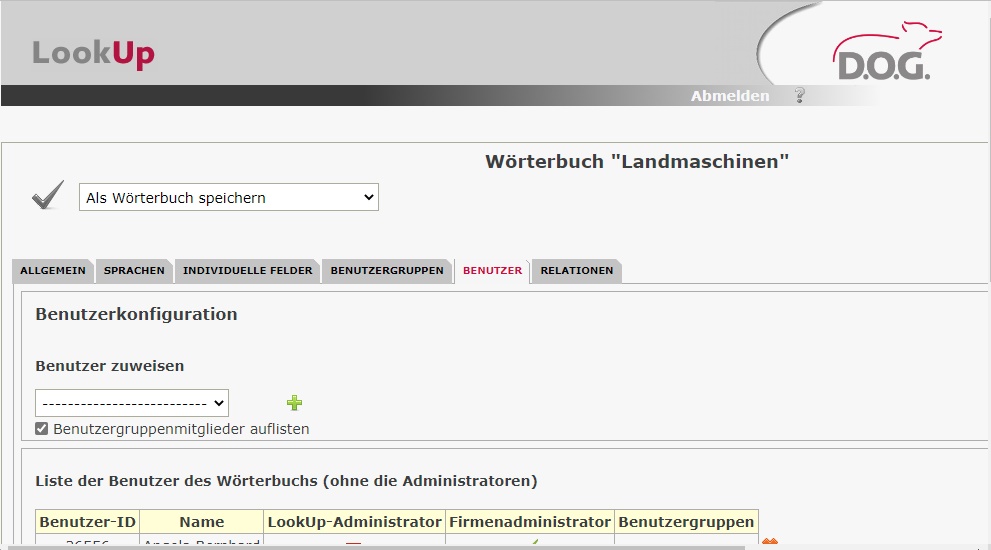Switch to the Allgemein tab

click(x=53, y=271)
